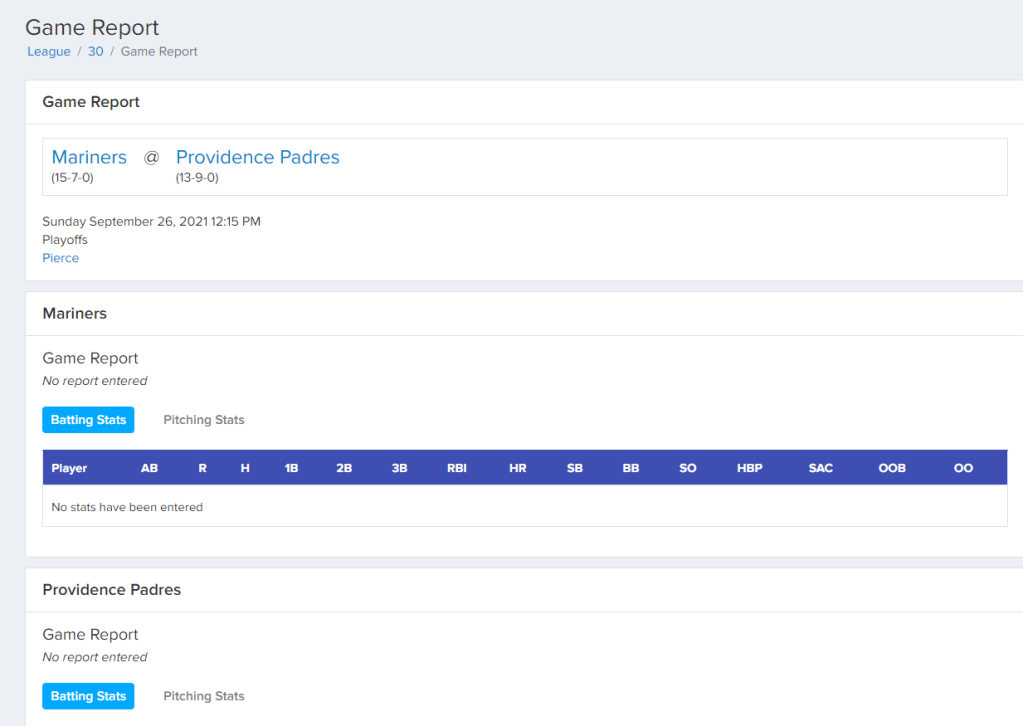Open the League breadcrumb link
This screenshot has height=726, width=1023.
tap(48, 51)
